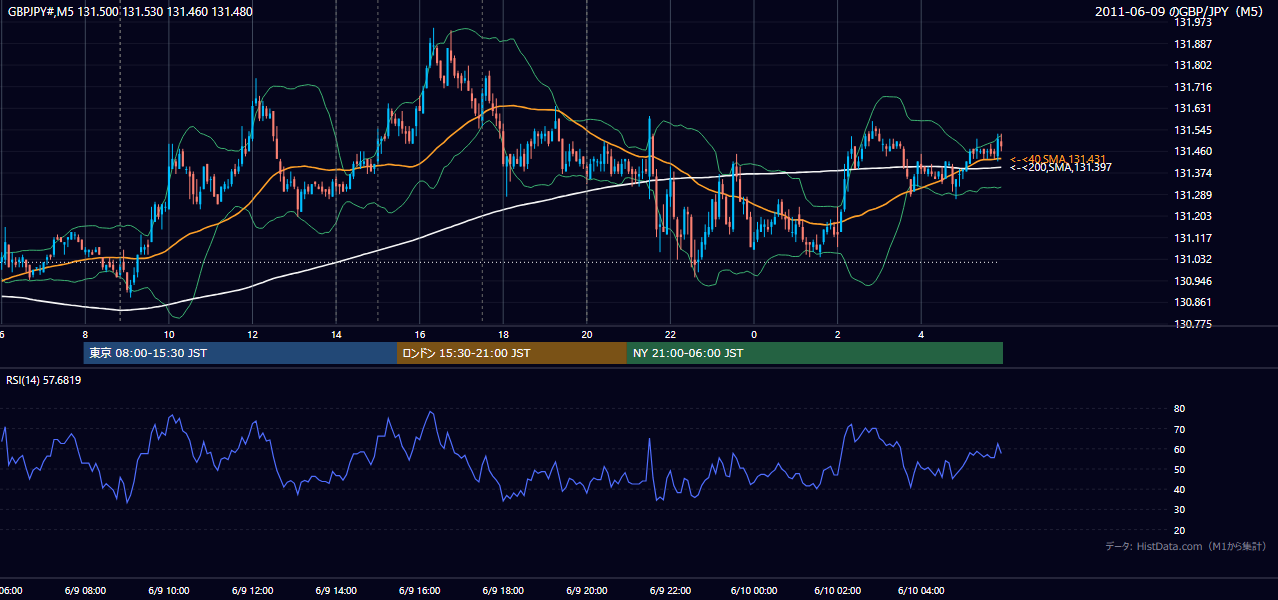Click the time axis label 6/9 18:00
The image size is (1278, 600).
[503, 590]
